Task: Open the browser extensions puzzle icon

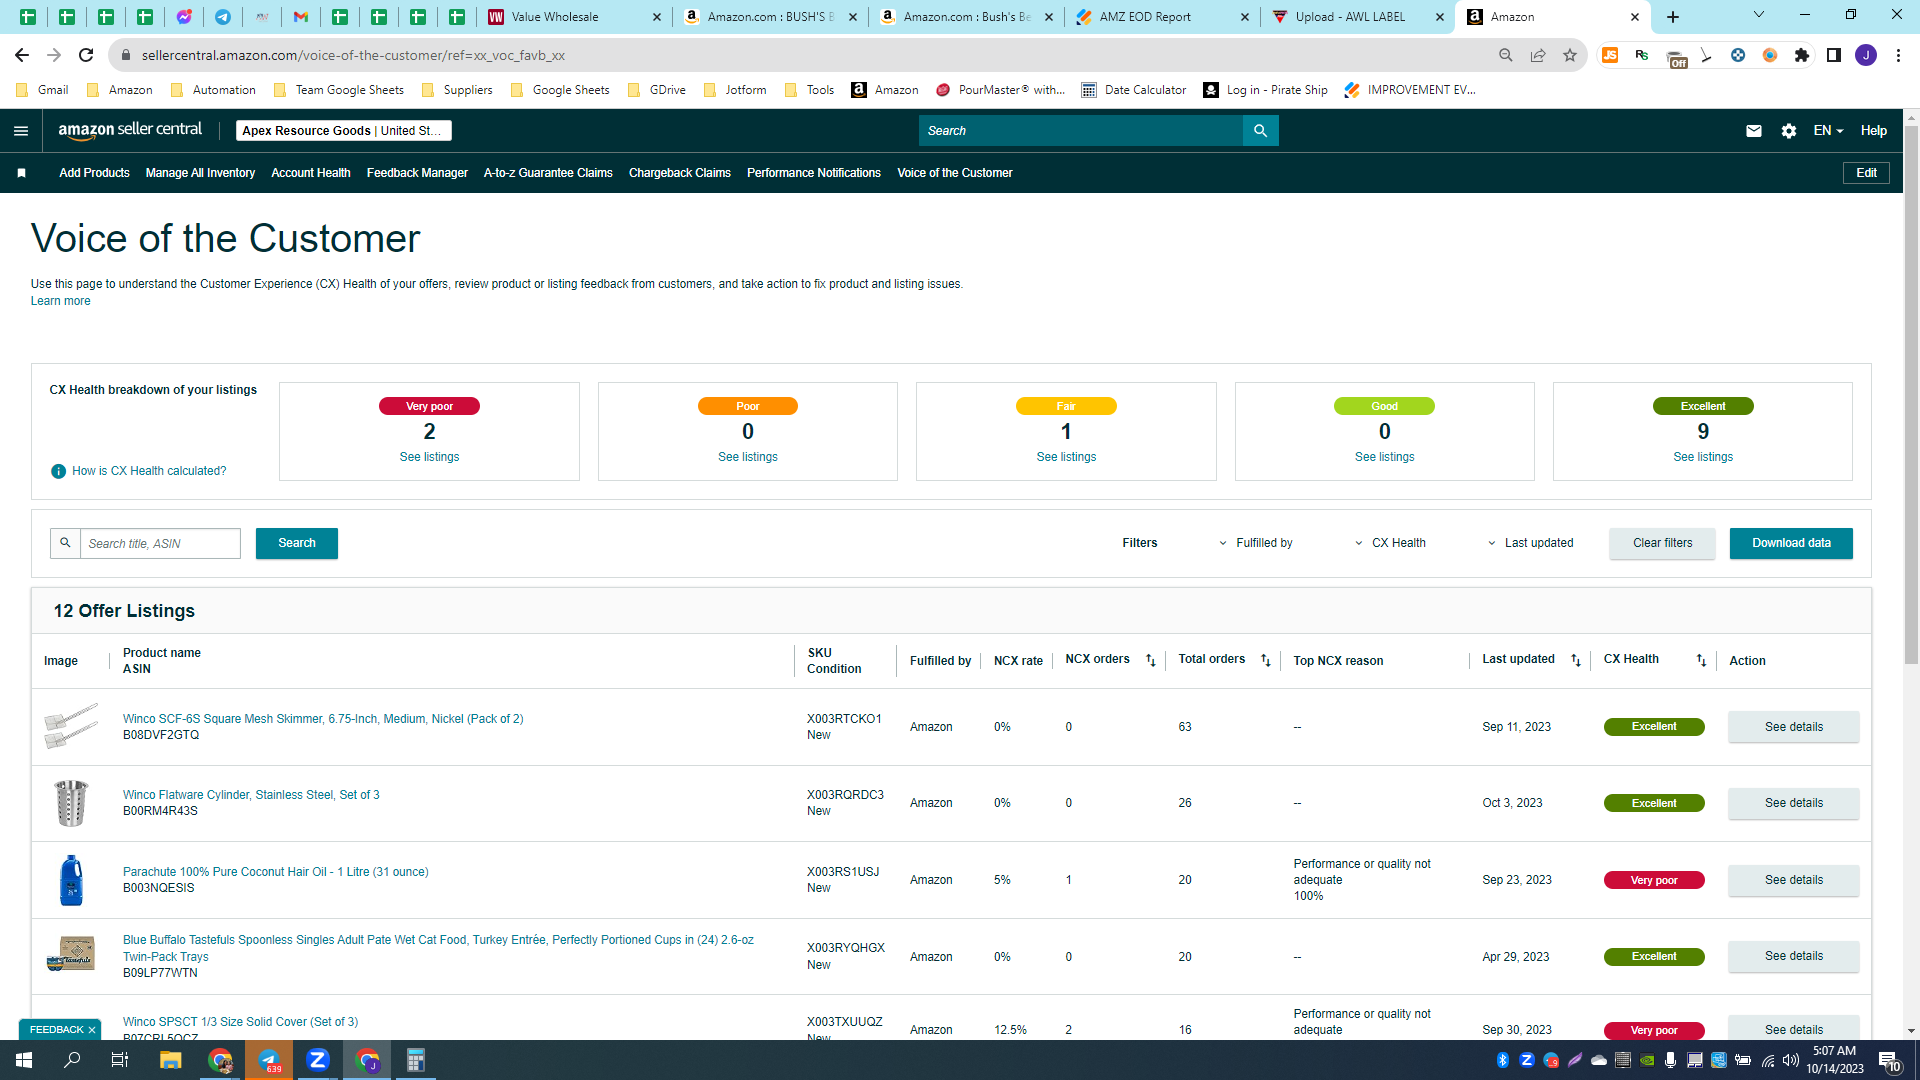Action: (1802, 55)
